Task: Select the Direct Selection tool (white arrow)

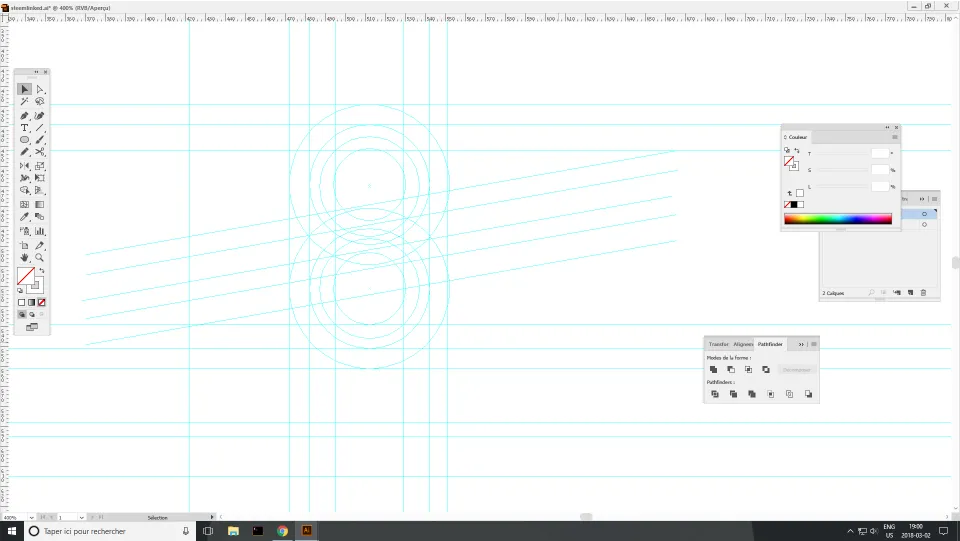Action: tap(40, 89)
